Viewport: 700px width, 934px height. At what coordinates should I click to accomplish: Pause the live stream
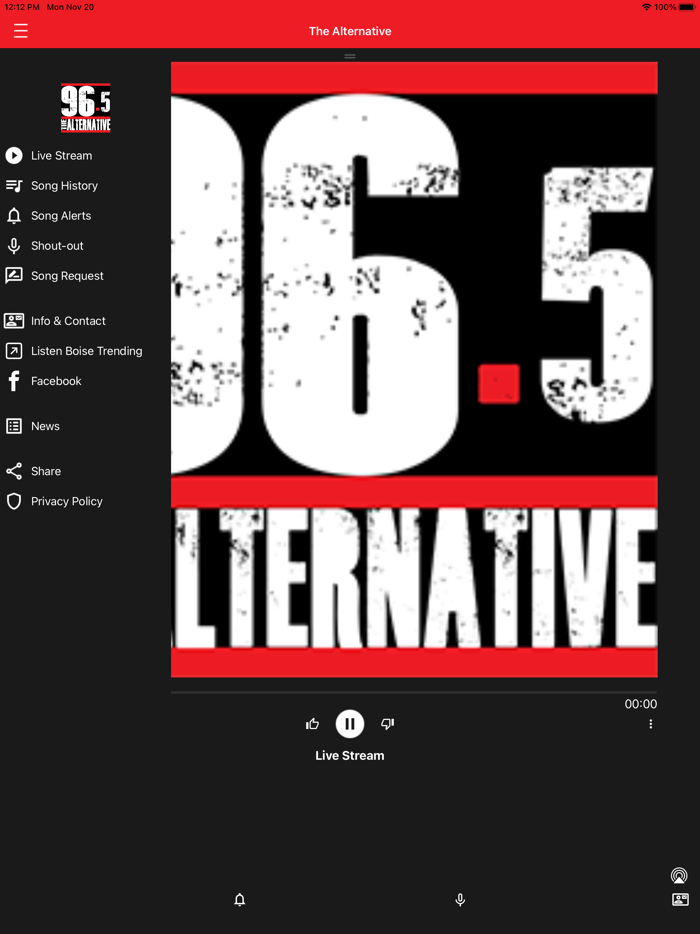tap(350, 724)
